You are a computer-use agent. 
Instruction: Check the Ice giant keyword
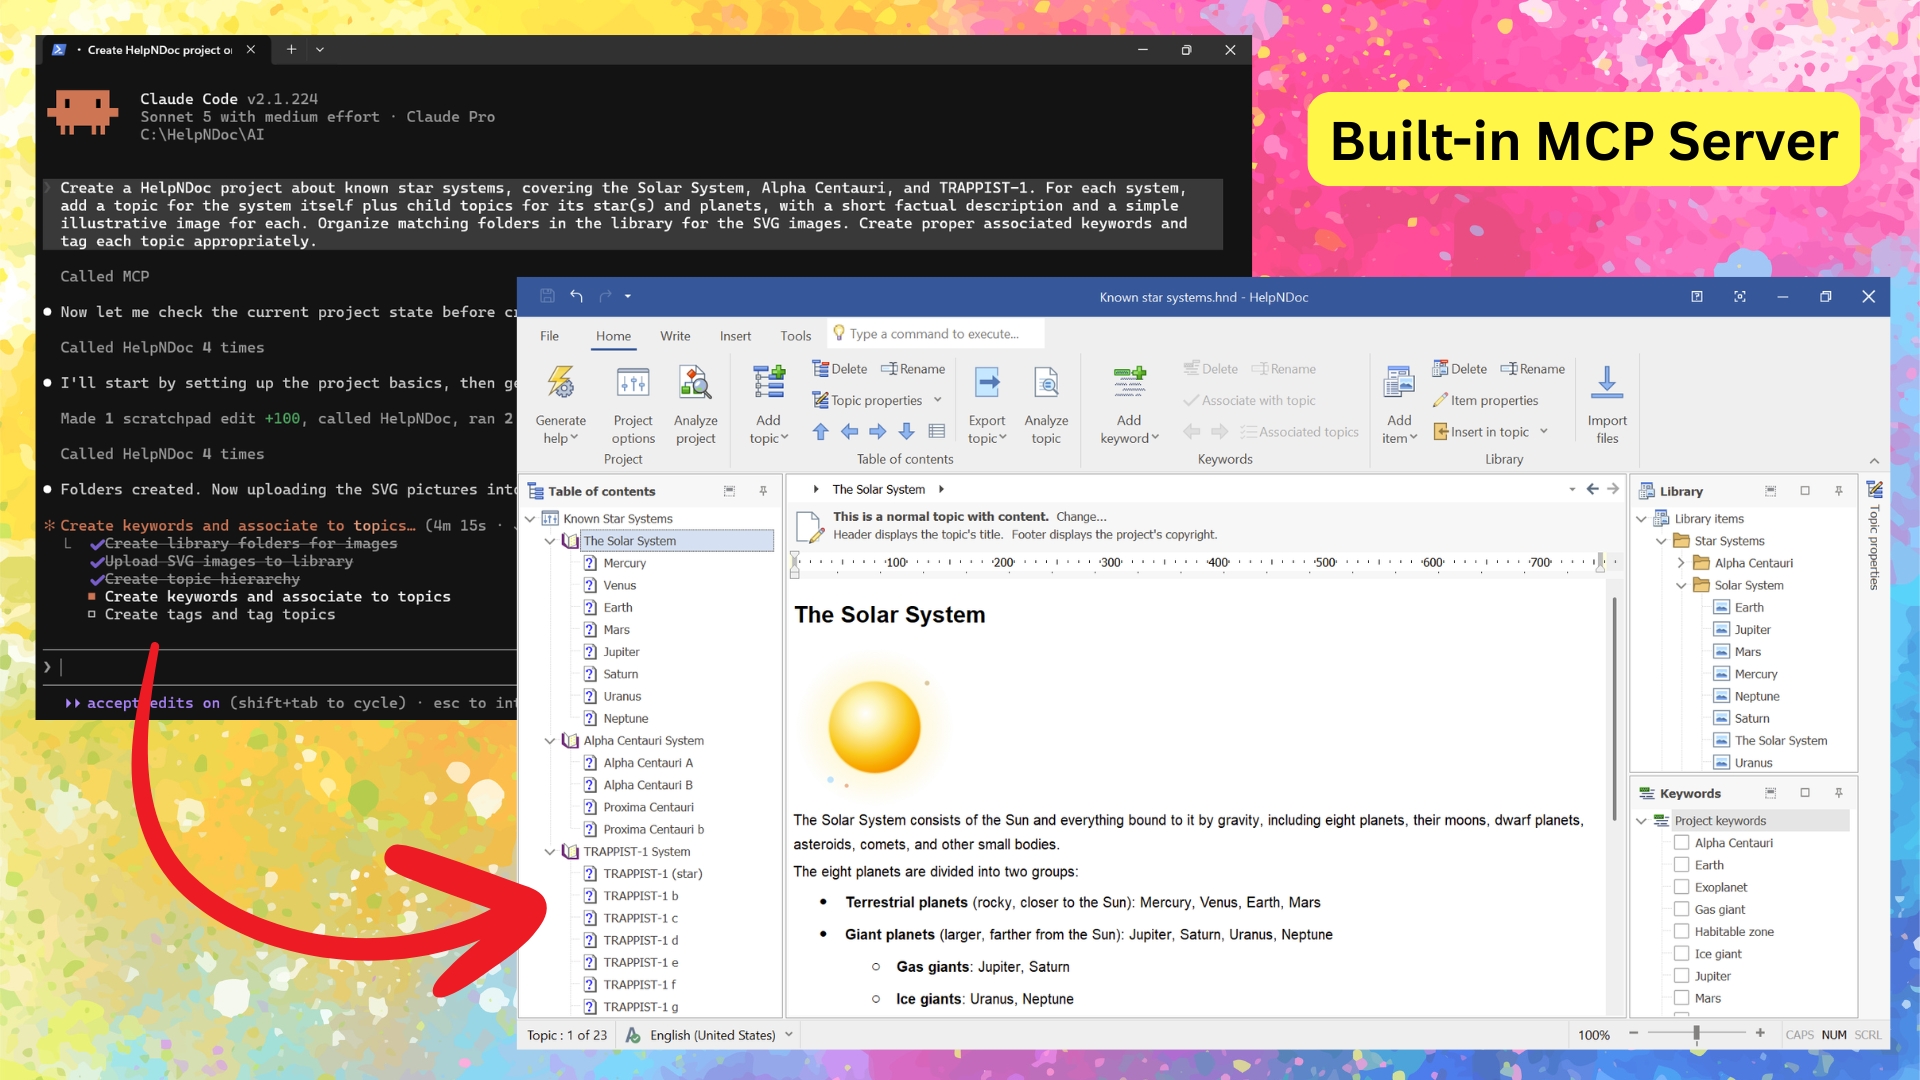click(x=1682, y=954)
